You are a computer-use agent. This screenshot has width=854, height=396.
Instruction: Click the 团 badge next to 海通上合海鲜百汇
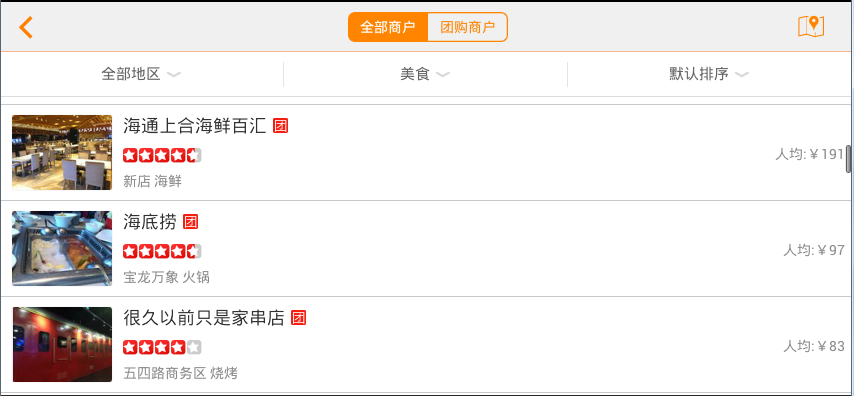(x=280, y=126)
